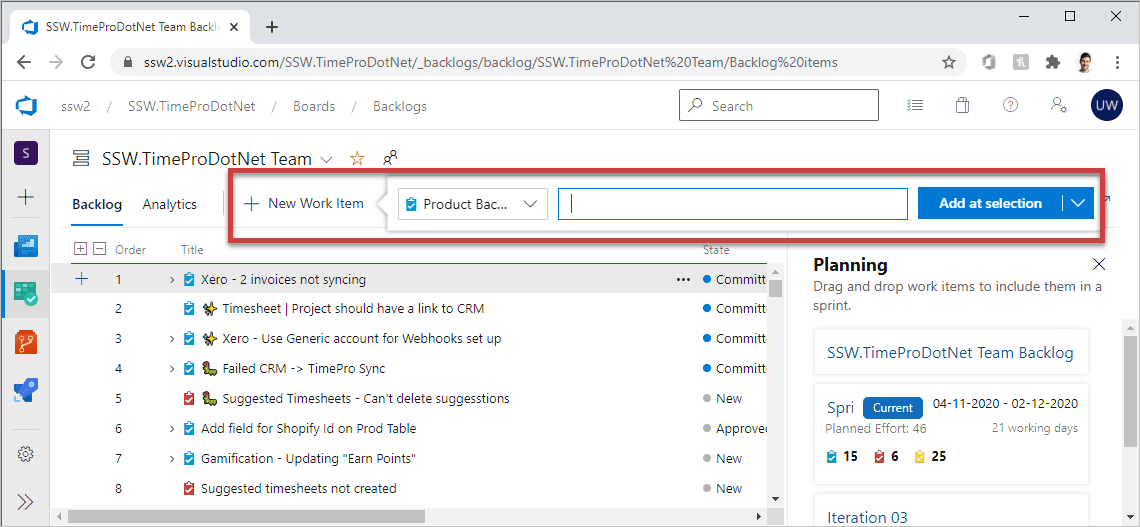The height and width of the screenshot is (527, 1140).
Task: Open Repos icon in left sidebar
Action: pyautogui.click(x=26, y=342)
